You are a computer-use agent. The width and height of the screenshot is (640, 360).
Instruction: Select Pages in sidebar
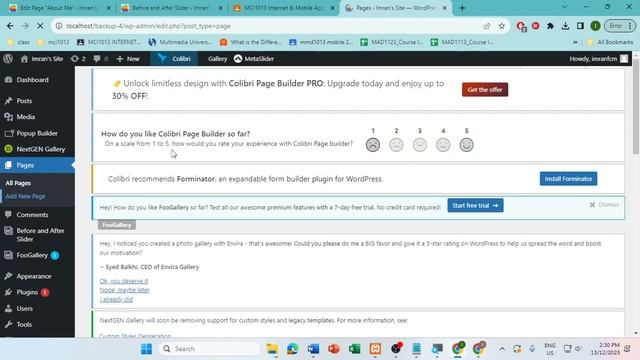tap(37, 165)
